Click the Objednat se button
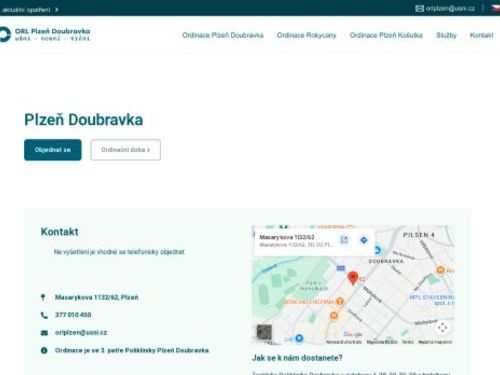Image resolution: width=500 pixels, height=375 pixels. (x=53, y=150)
